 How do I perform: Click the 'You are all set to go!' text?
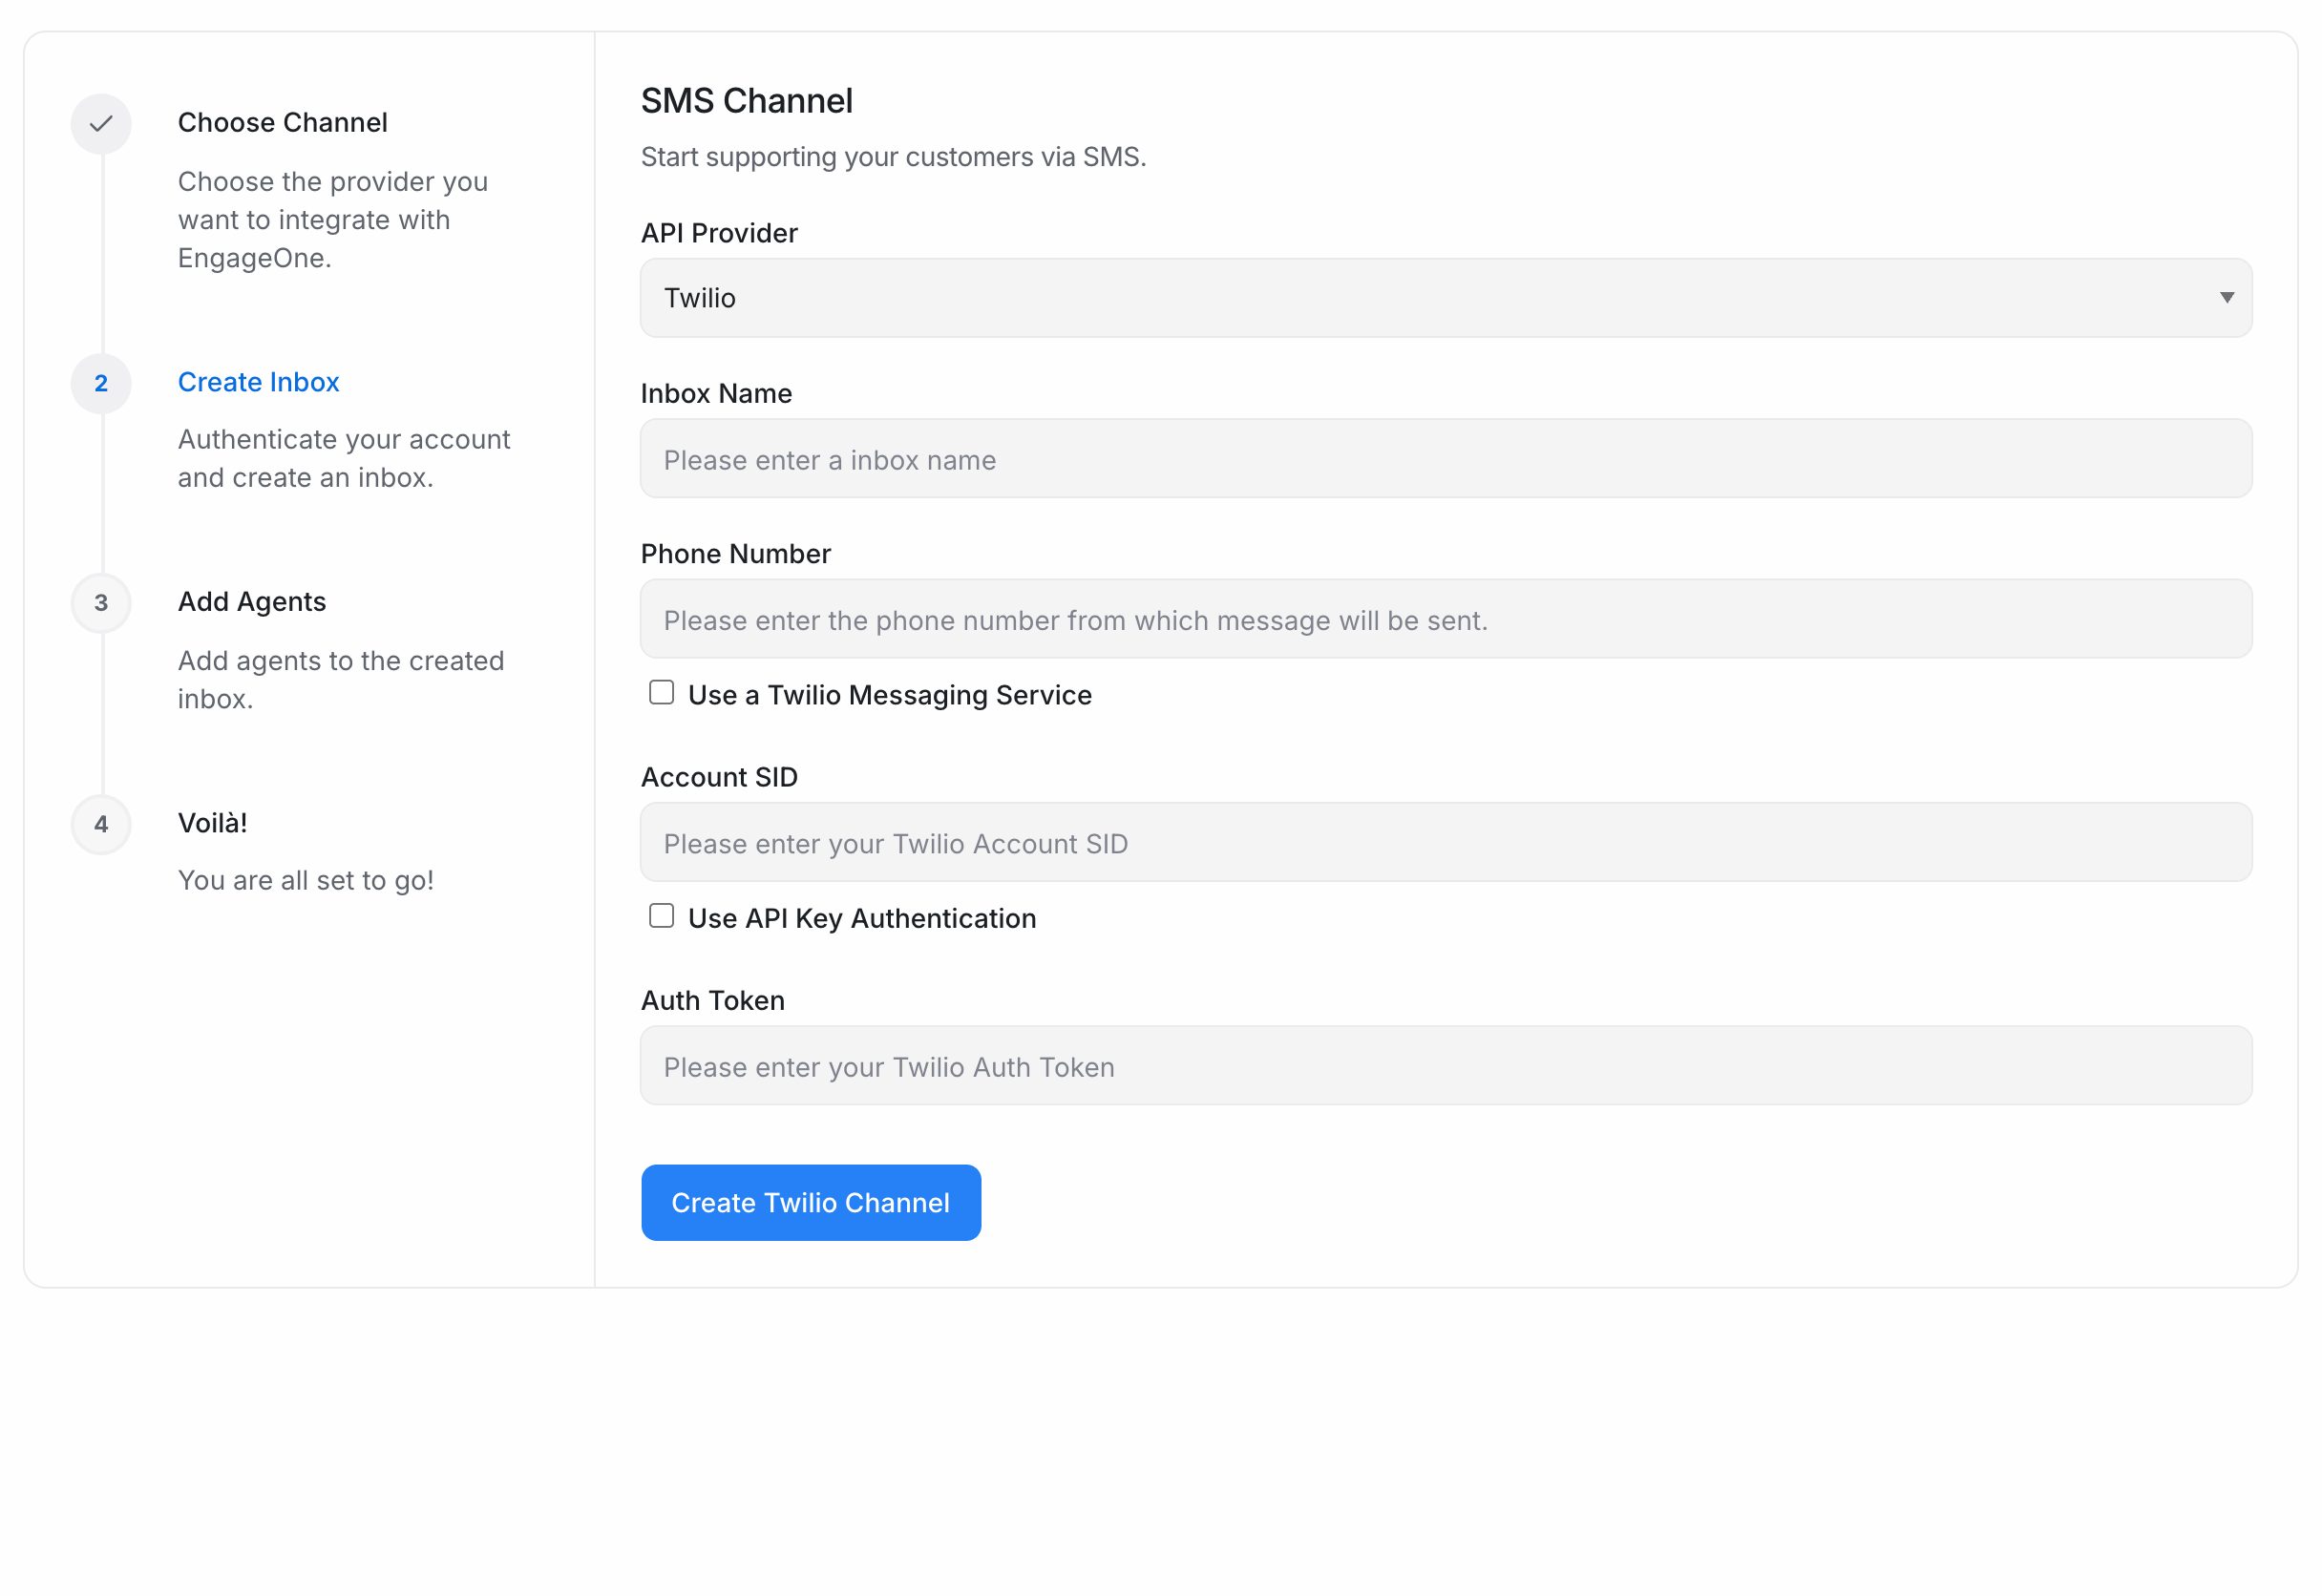pyautogui.click(x=306, y=880)
